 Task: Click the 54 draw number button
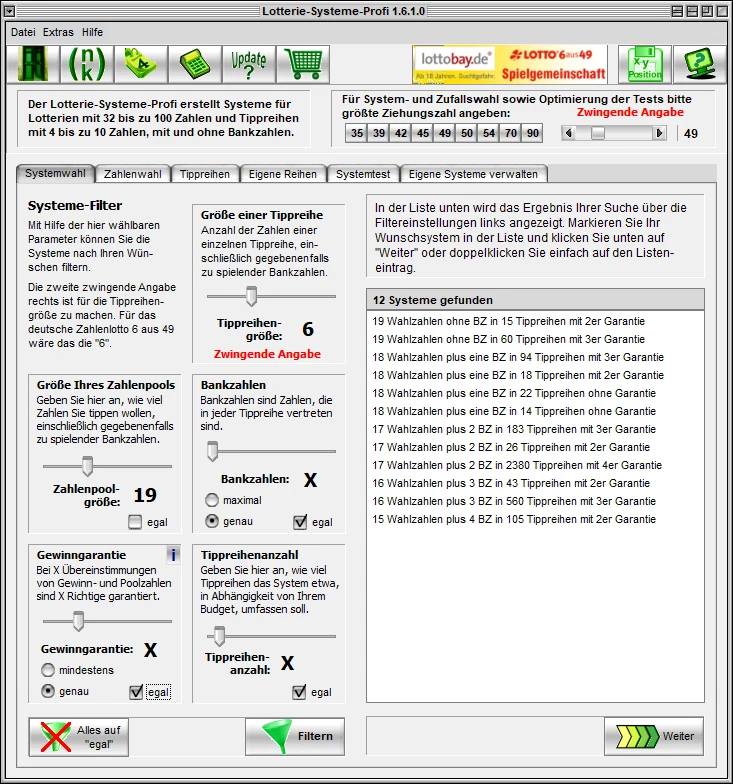(x=488, y=133)
